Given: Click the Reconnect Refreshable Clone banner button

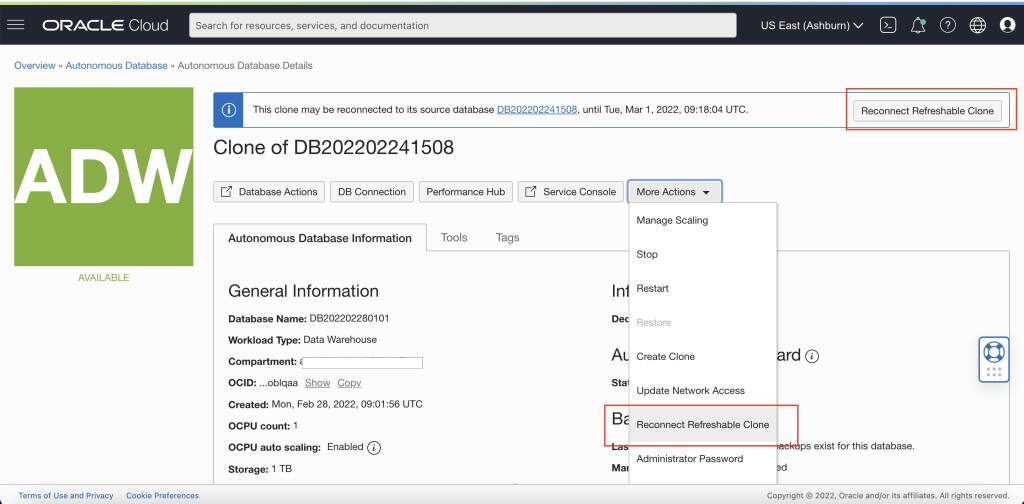Looking at the screenshot, I should (927, 111).
